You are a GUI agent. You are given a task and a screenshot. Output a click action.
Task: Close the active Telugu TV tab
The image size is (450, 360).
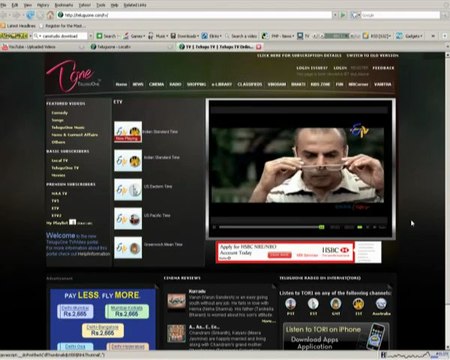(x=259, y=47)
